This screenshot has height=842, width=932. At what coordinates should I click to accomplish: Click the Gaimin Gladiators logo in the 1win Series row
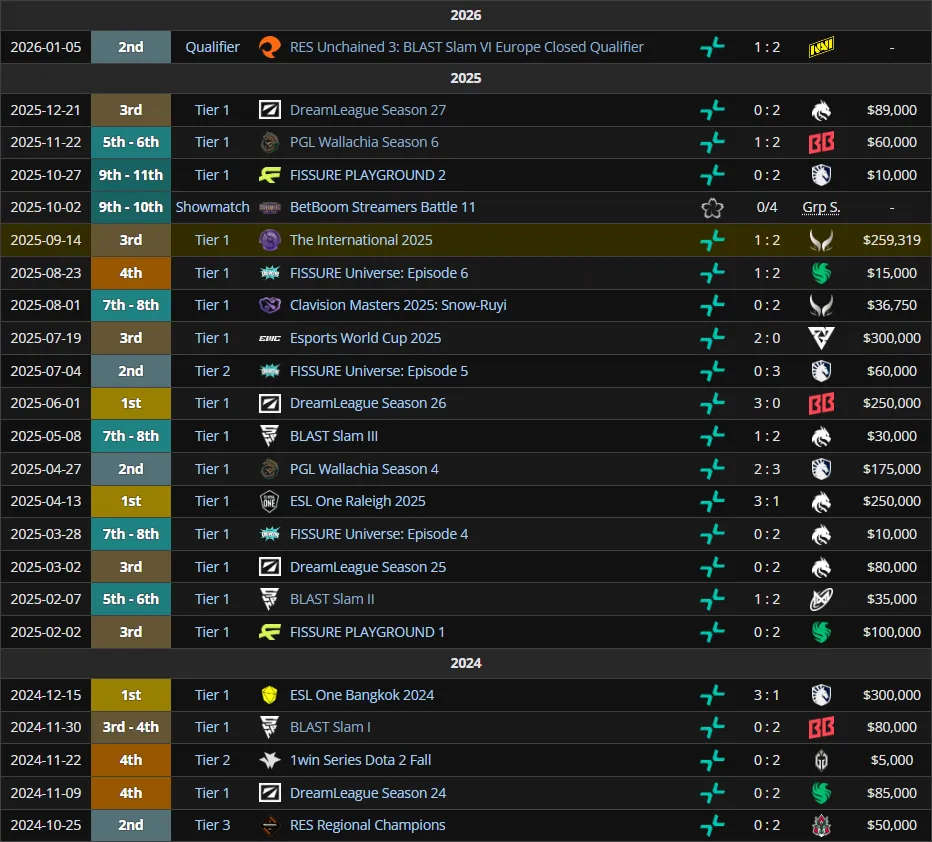[821, 760]
